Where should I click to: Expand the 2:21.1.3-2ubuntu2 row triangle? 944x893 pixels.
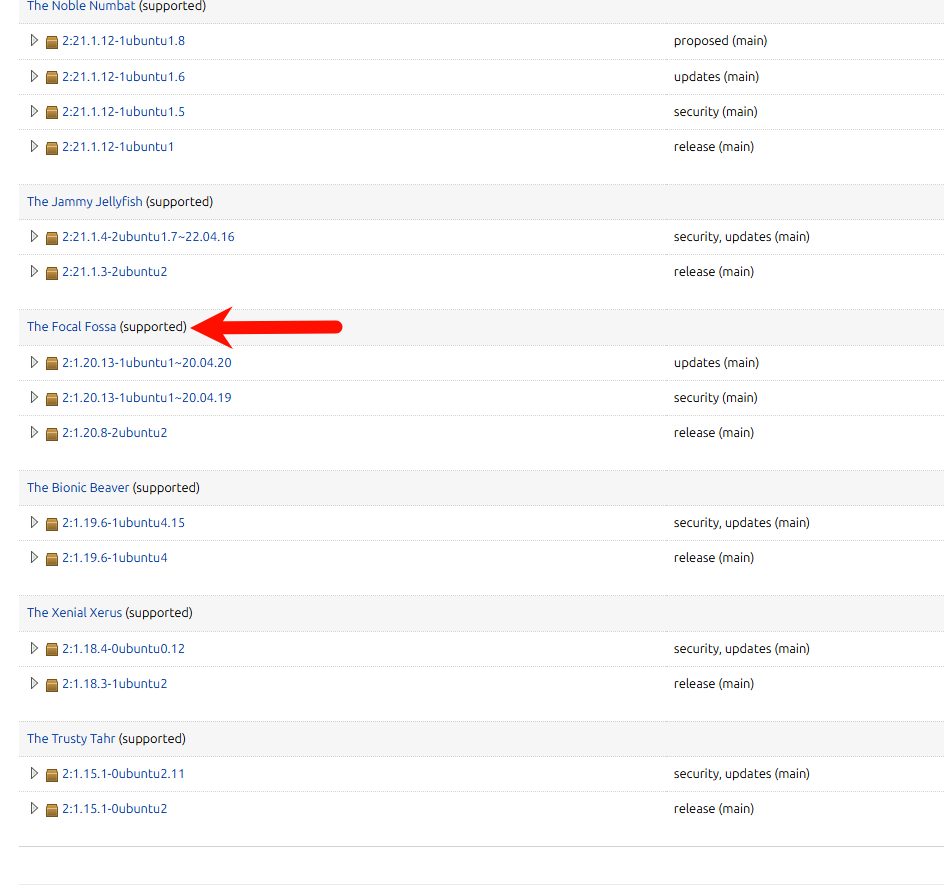(x=34, y=271)
